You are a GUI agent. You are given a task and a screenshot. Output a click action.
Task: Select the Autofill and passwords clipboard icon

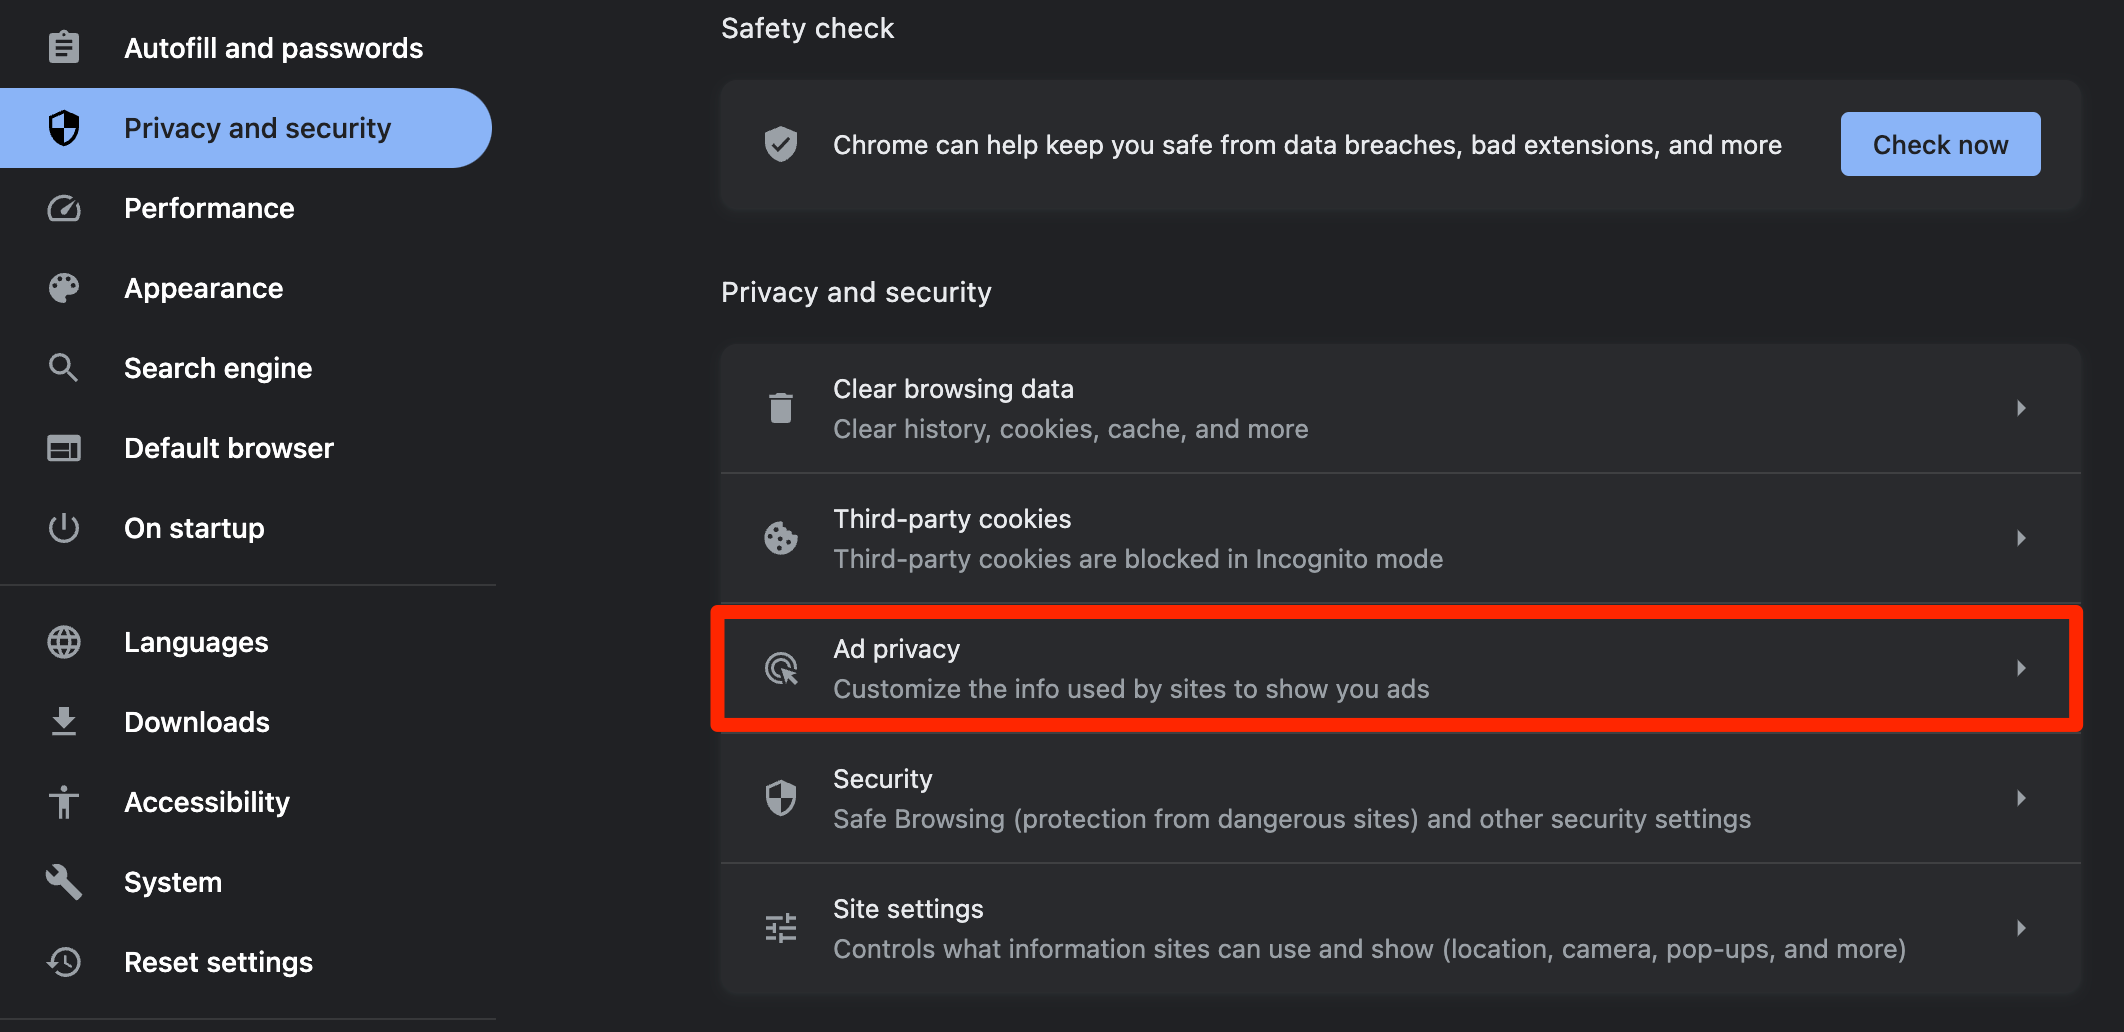[x=64, y=46]
